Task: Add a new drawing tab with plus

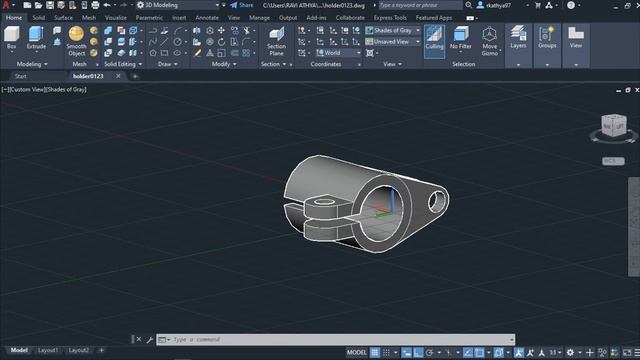Action: point(135,76)
